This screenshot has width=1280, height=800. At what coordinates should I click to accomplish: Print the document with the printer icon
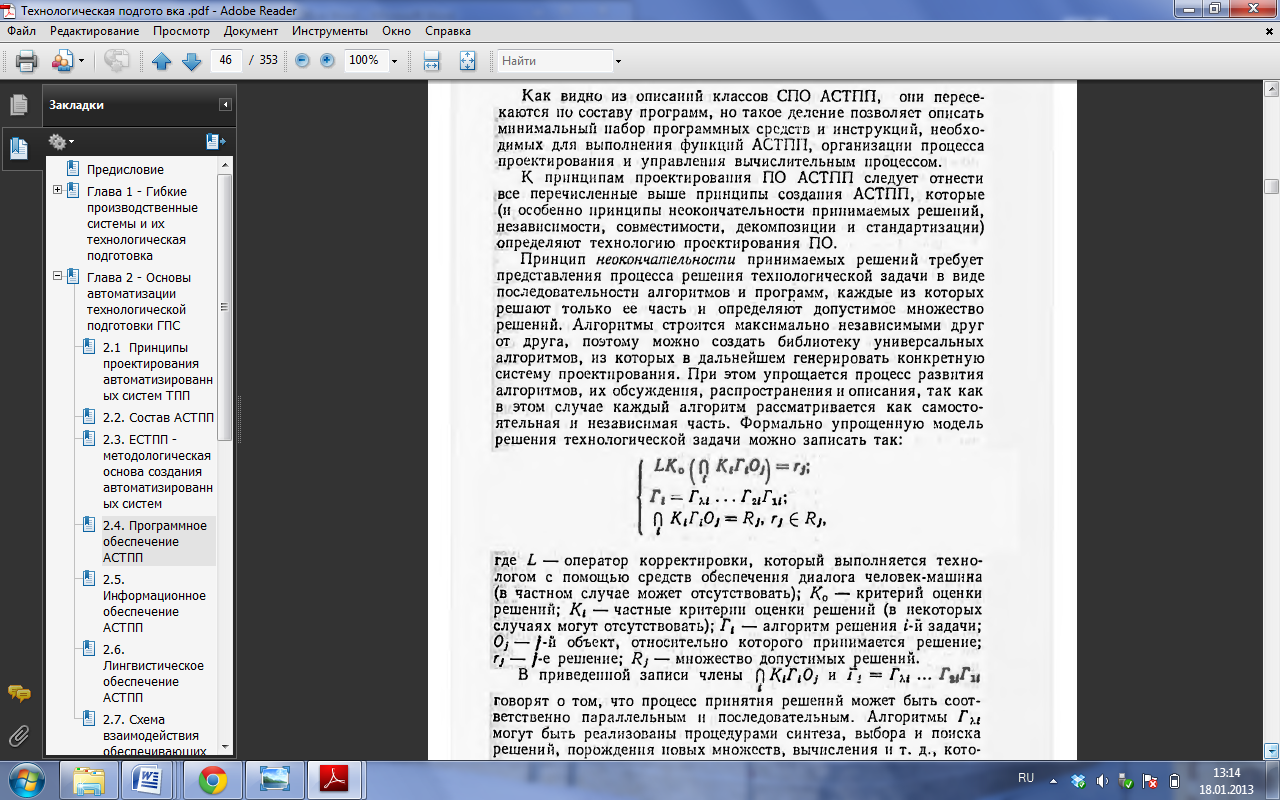(x=26, y=61)
